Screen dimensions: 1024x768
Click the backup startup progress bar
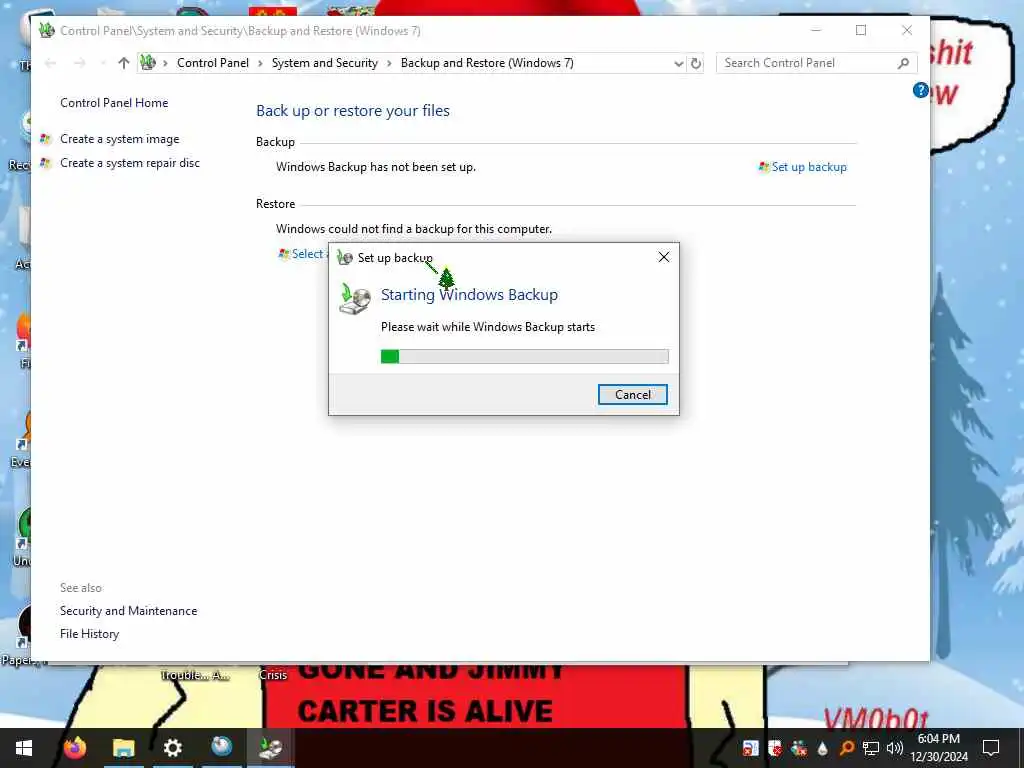click(524, 357)
